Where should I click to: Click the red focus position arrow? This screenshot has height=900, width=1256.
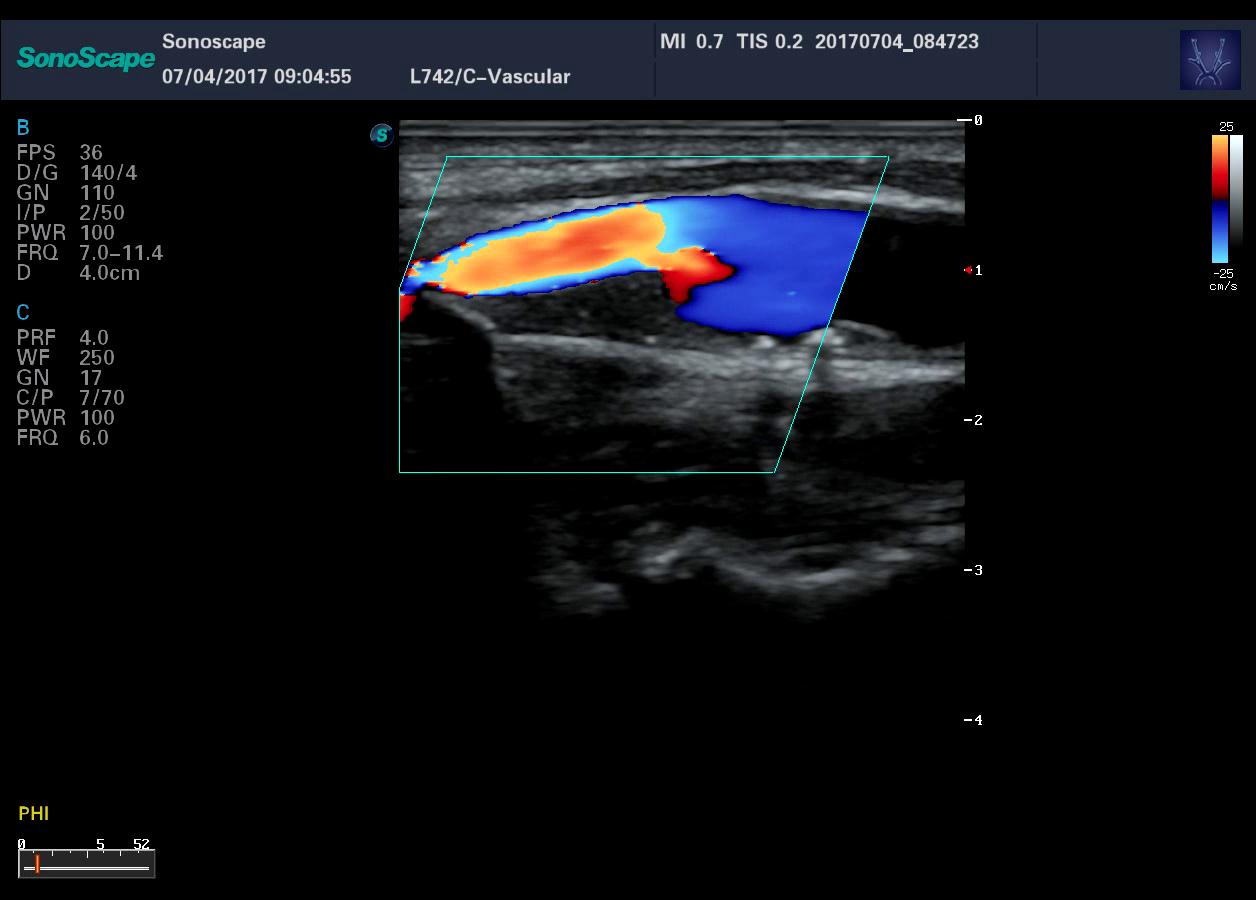coord(968,270)
